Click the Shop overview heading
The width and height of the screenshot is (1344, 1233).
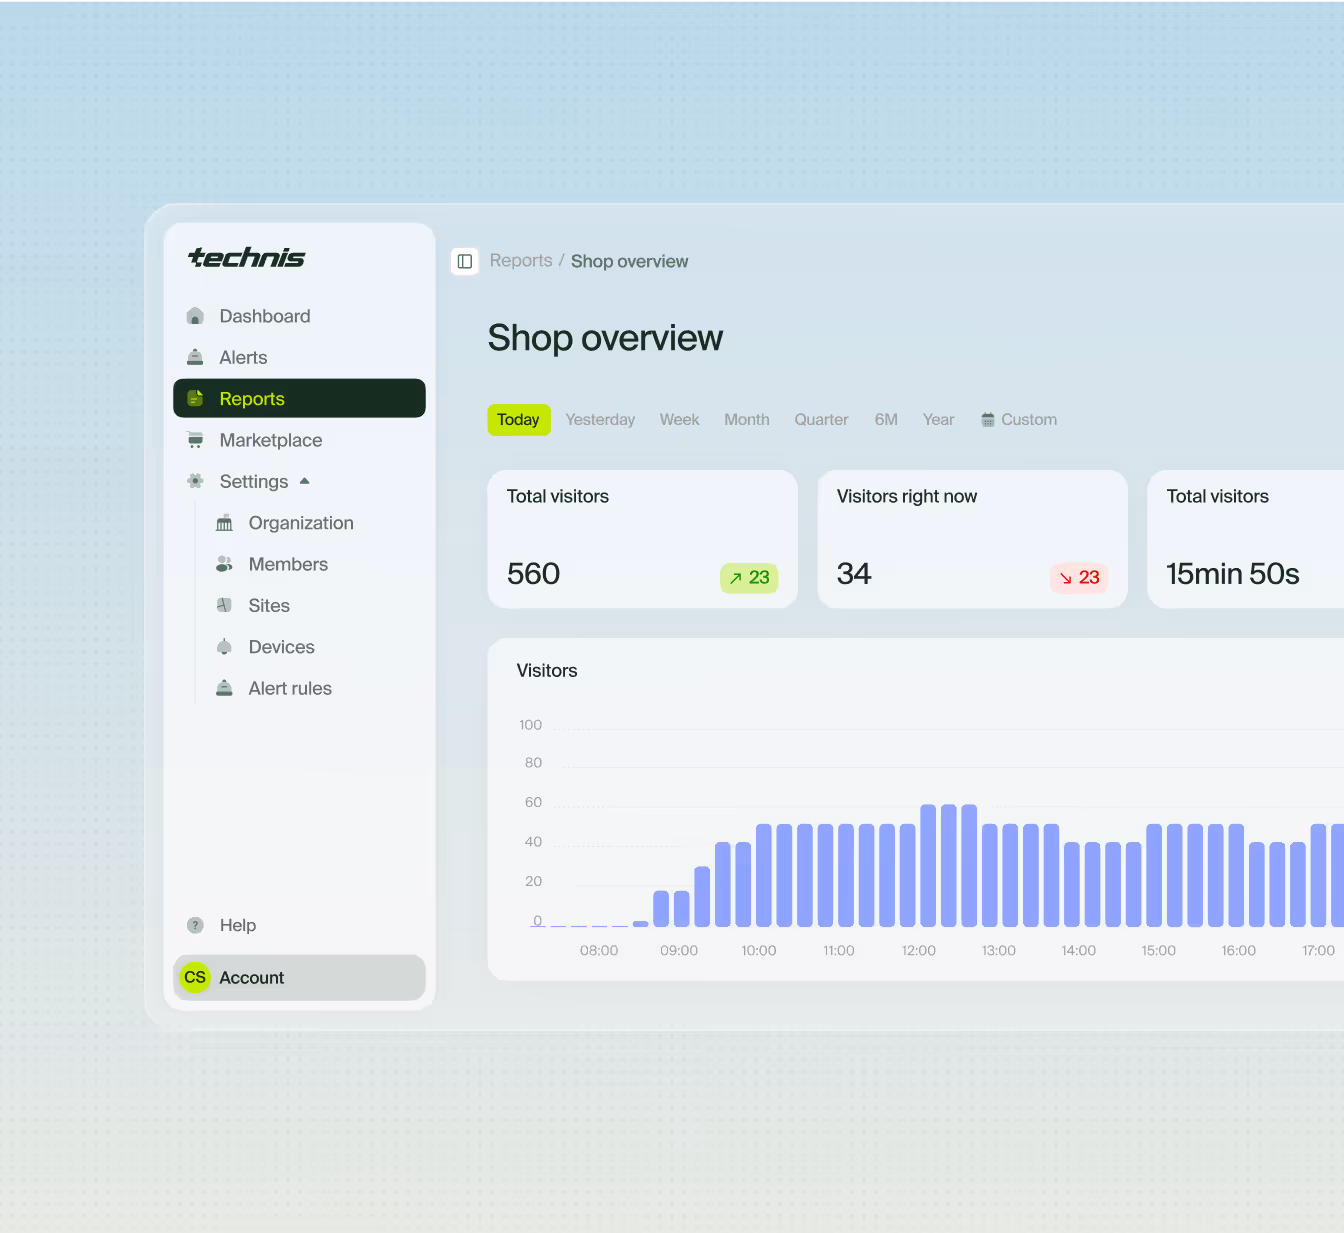605,338
